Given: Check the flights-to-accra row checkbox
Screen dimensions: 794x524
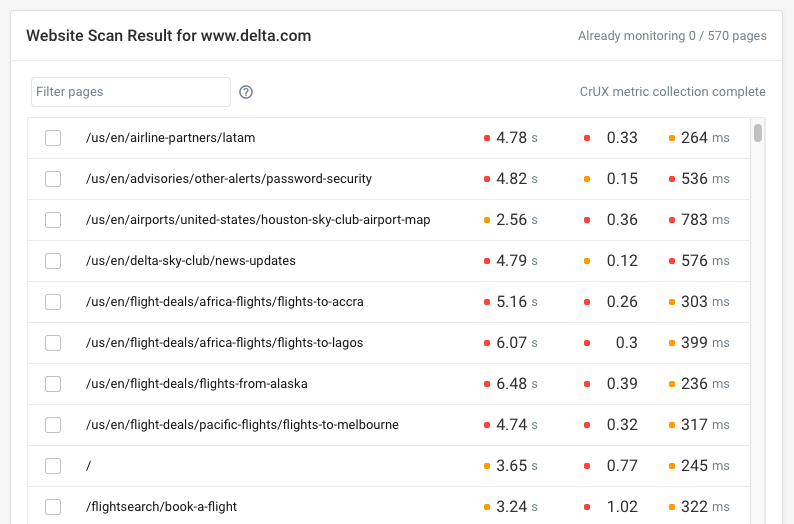Looking at the screenshot, I should tap(53, 302).
